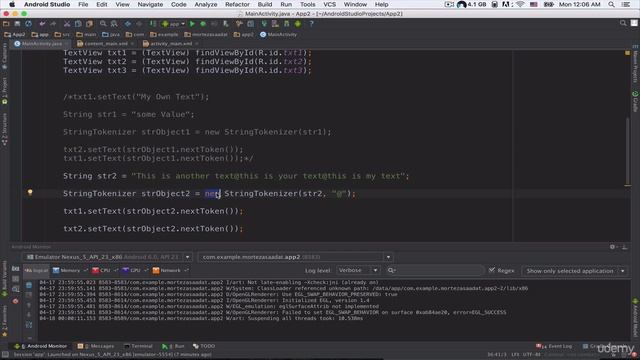Select the Network monitor tab
The height and width of the screenshot is (360, 640).
click(x=170, y=270)
